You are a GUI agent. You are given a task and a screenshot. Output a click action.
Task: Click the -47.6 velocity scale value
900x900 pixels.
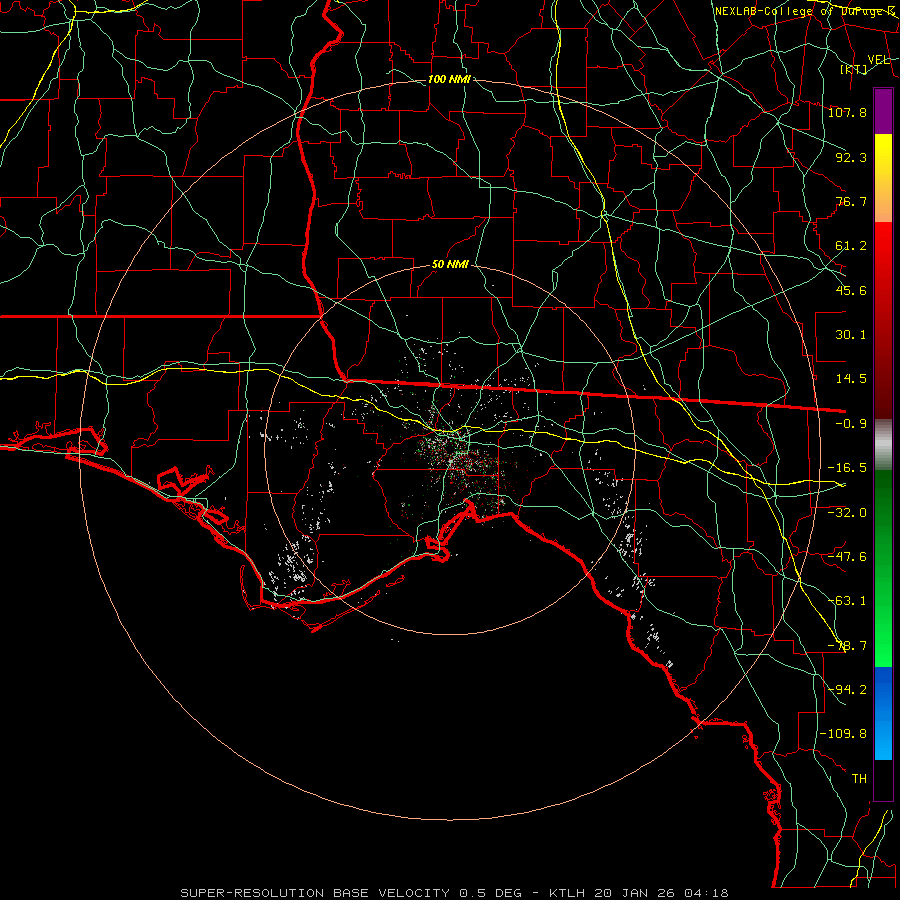[847, 557]
